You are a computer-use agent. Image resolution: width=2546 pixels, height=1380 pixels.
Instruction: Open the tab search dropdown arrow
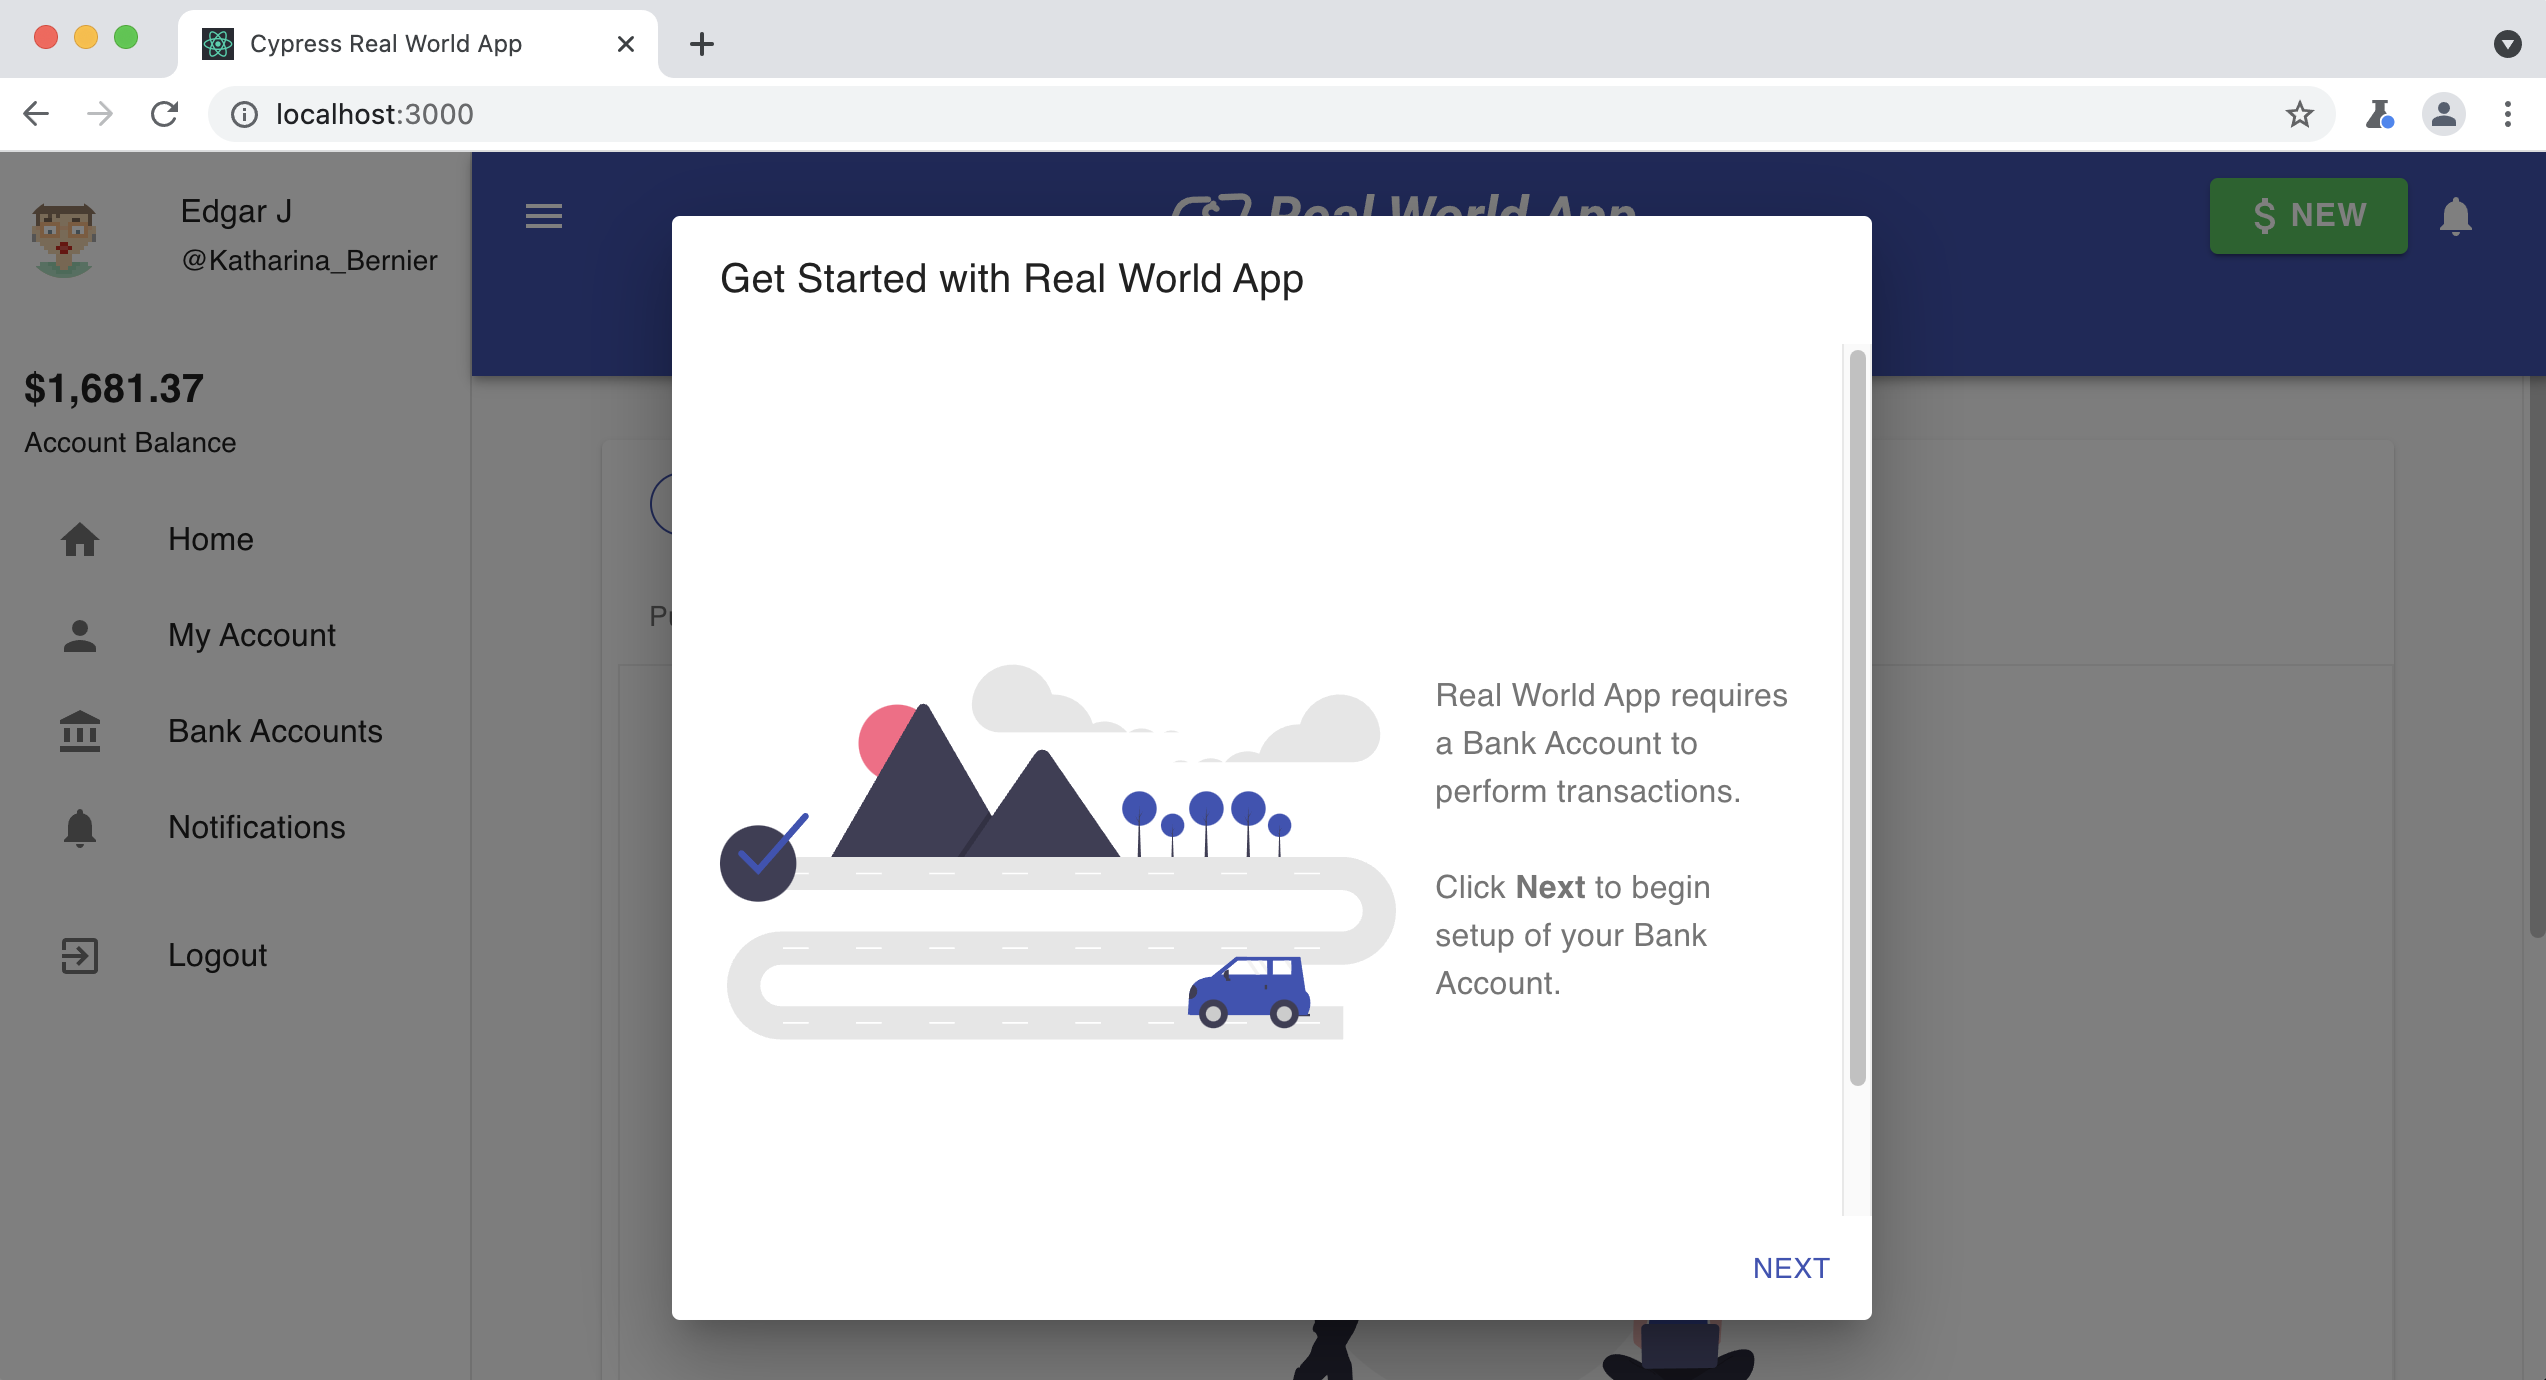point(2508,42)
